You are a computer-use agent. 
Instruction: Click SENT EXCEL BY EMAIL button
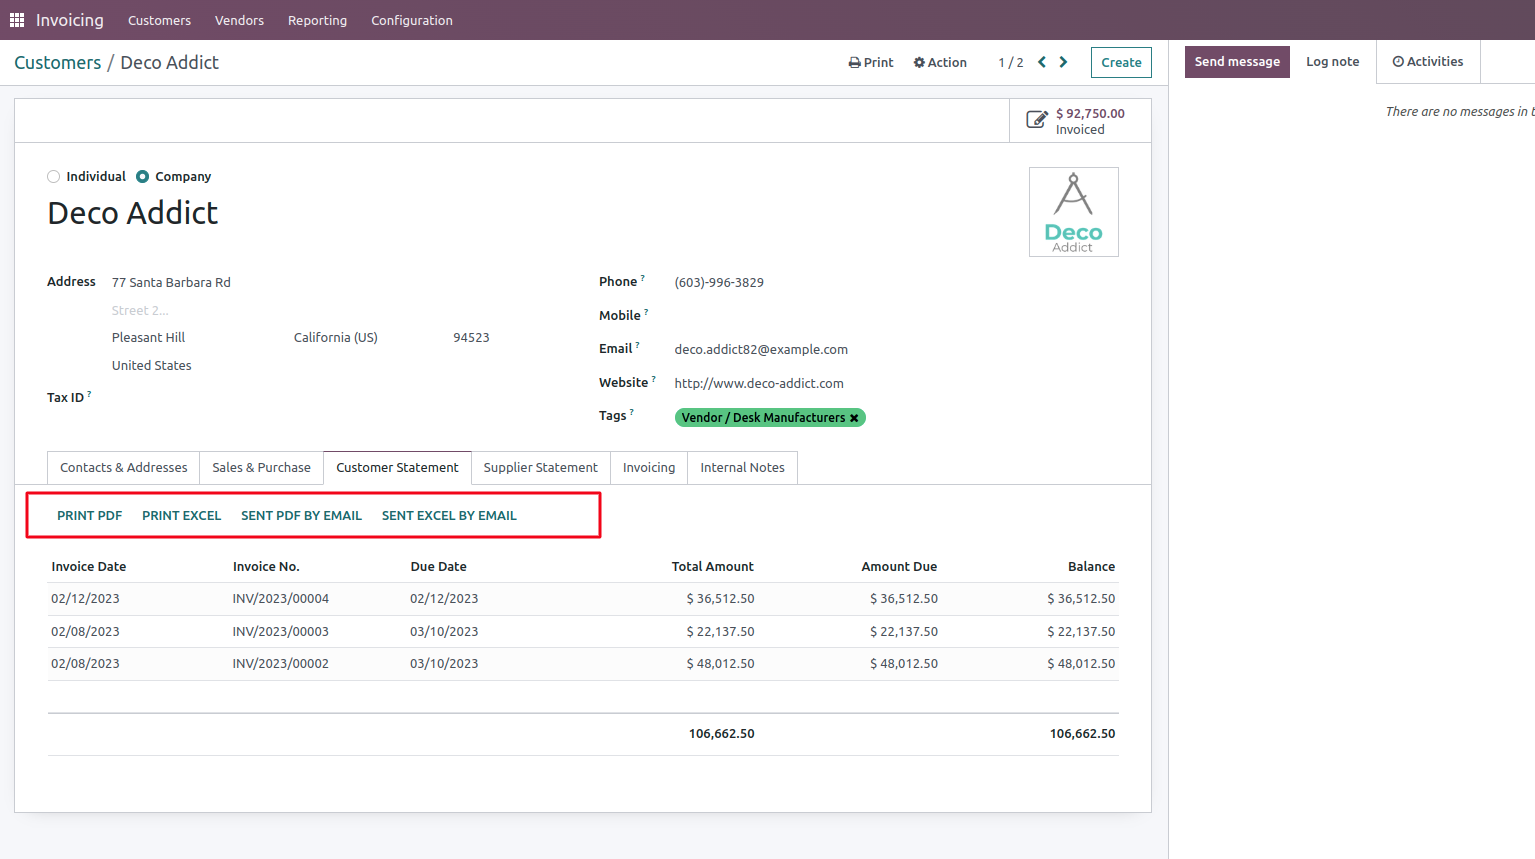[x=449, y=516]
